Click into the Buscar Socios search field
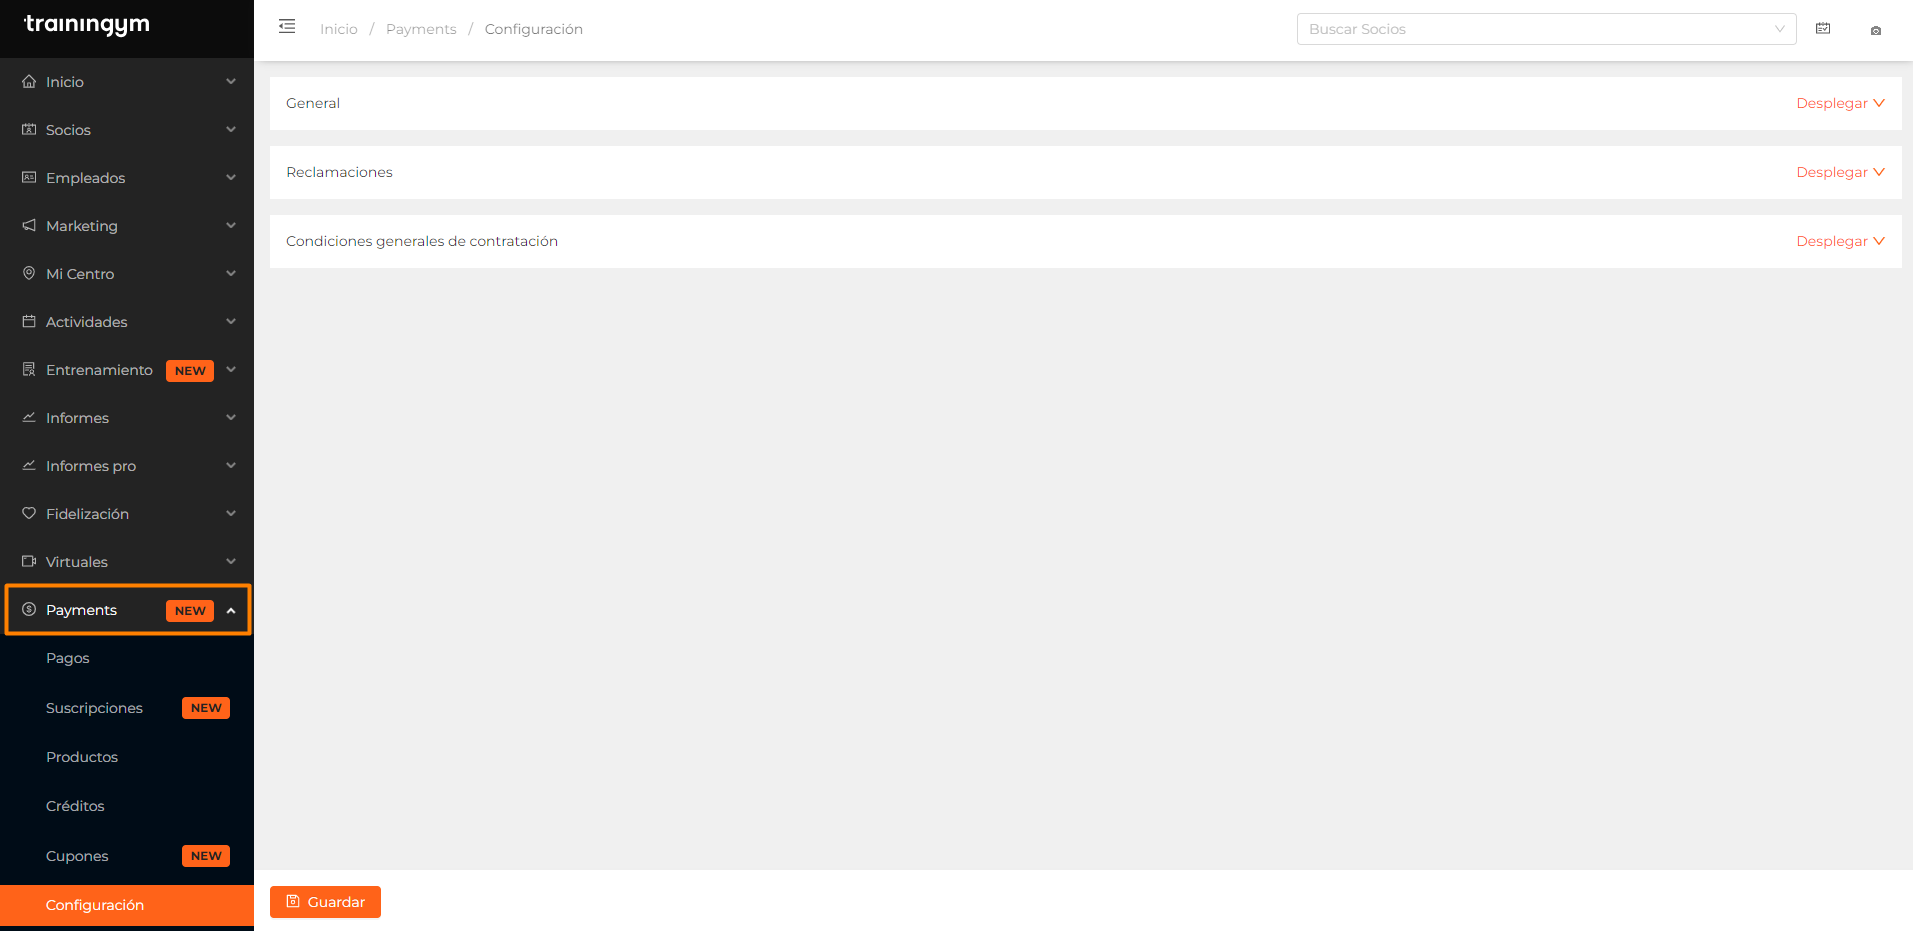Viewport: 1913px width, 931px height. coord(1546,29)
